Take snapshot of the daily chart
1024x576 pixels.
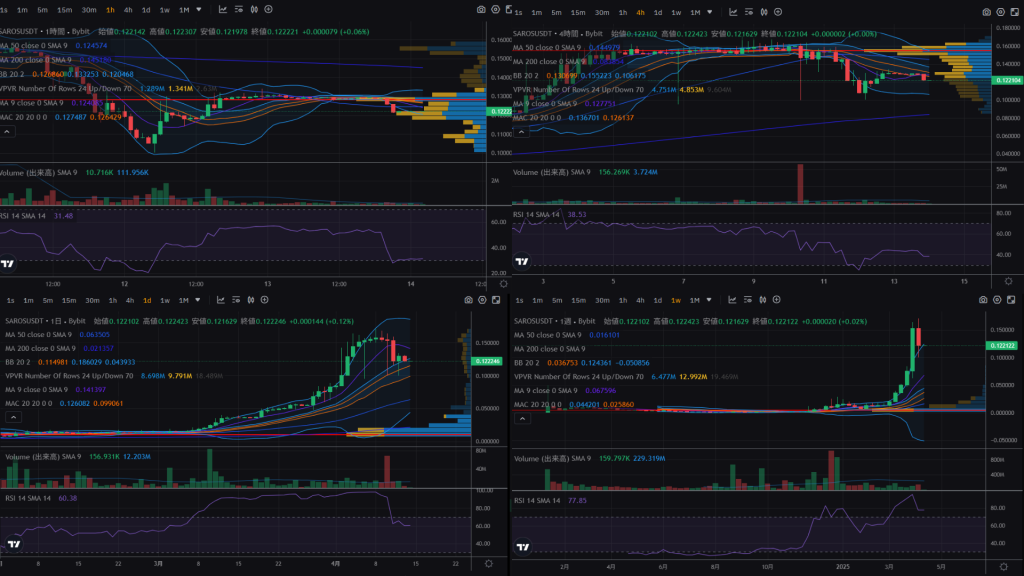coord(468,300)
